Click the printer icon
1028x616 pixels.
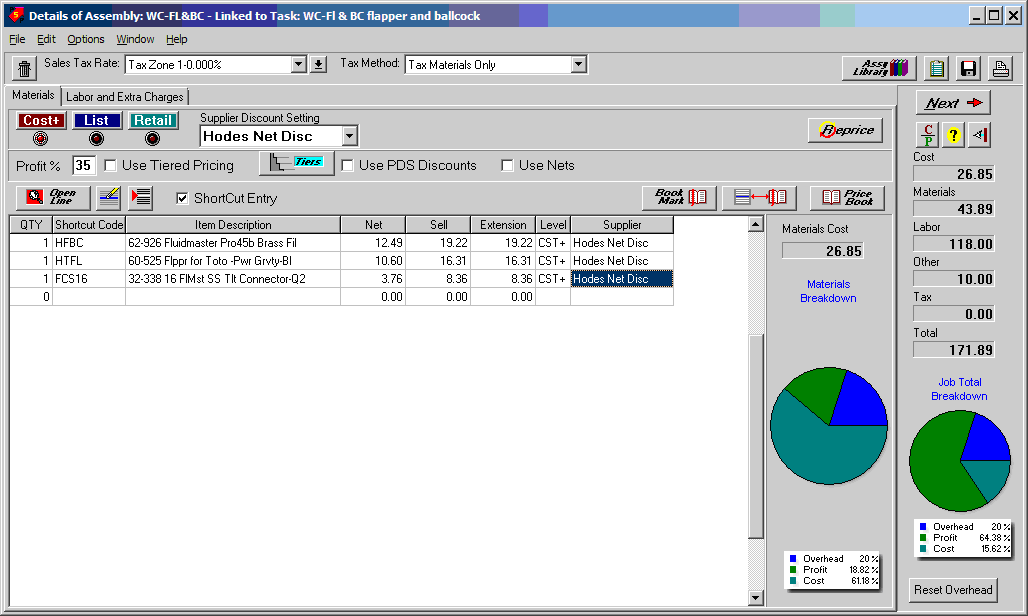pos(1000,68)
